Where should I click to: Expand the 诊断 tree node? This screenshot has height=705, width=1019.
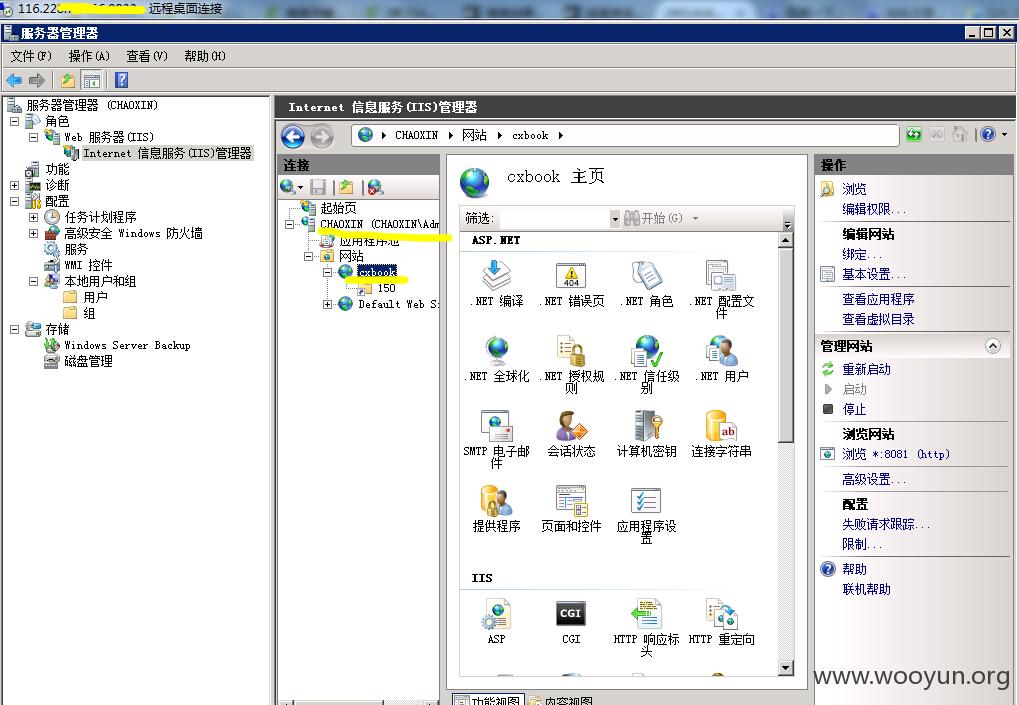[x=14, y=185]
